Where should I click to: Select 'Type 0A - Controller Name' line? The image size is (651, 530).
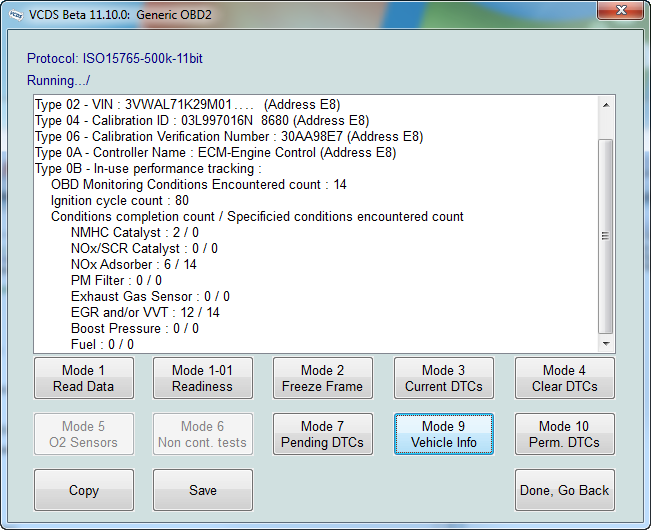pyautogui.click(x=215, y=152)
